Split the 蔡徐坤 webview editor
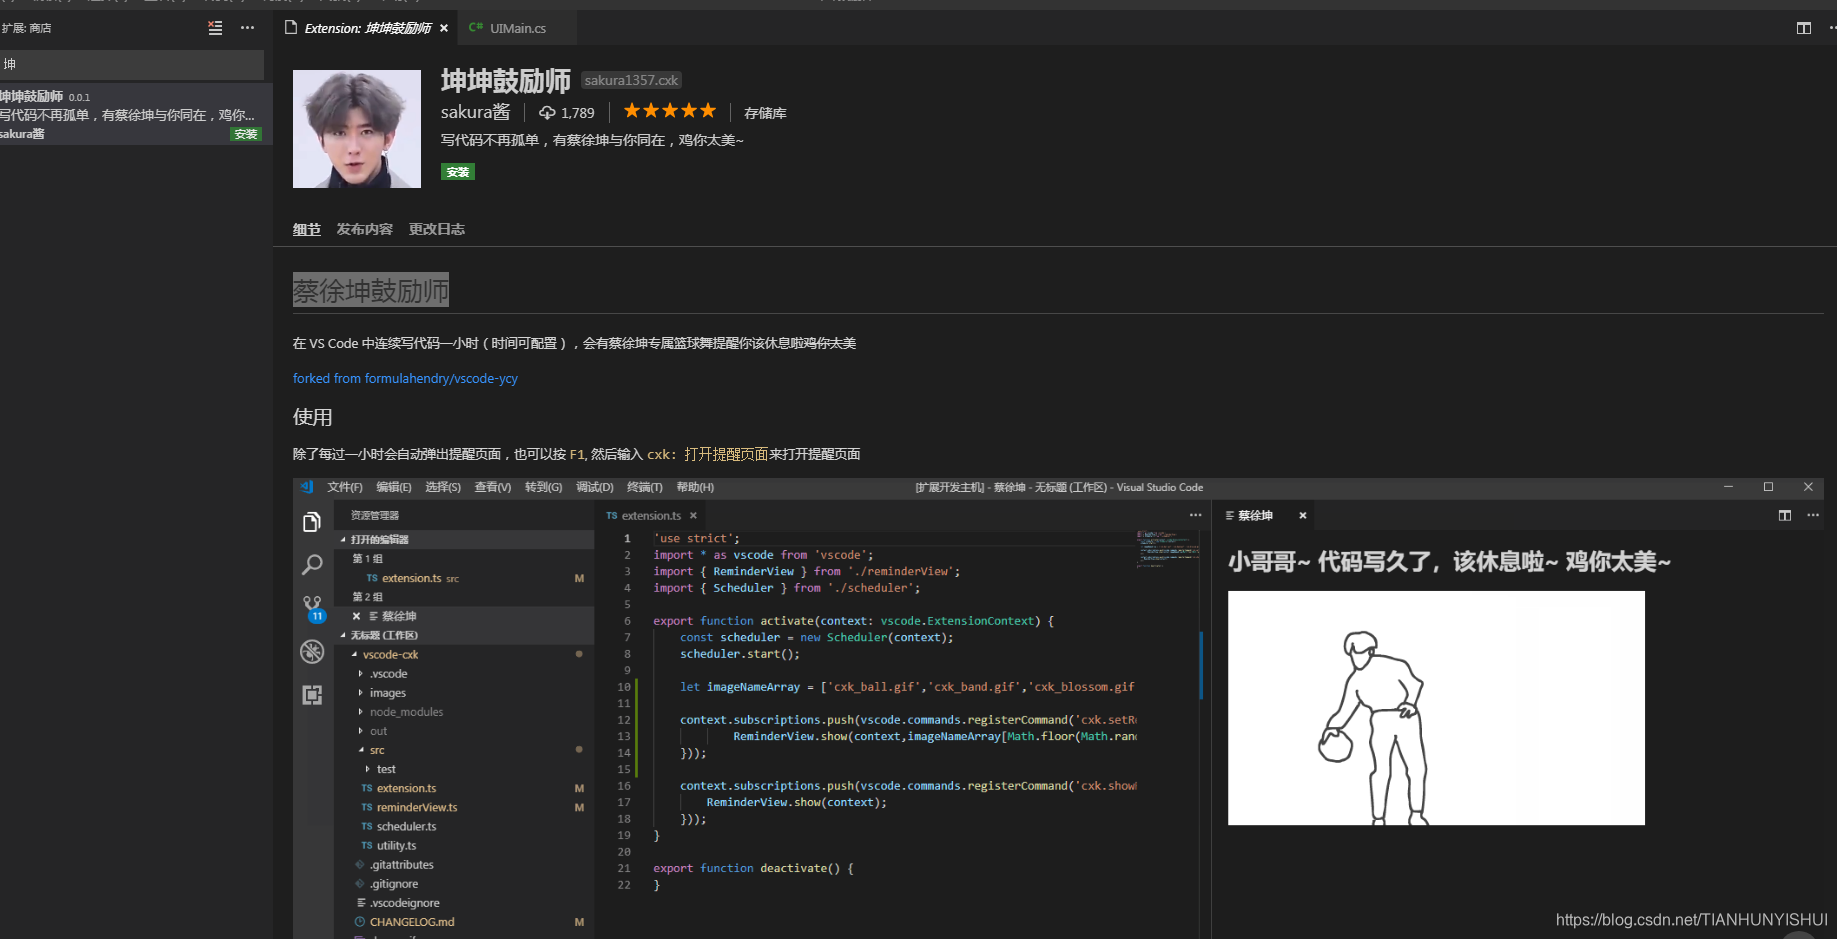Image resolution: width=1837 pixels, height=939 pixels. pyautogui.click(x=1785, y=516)
